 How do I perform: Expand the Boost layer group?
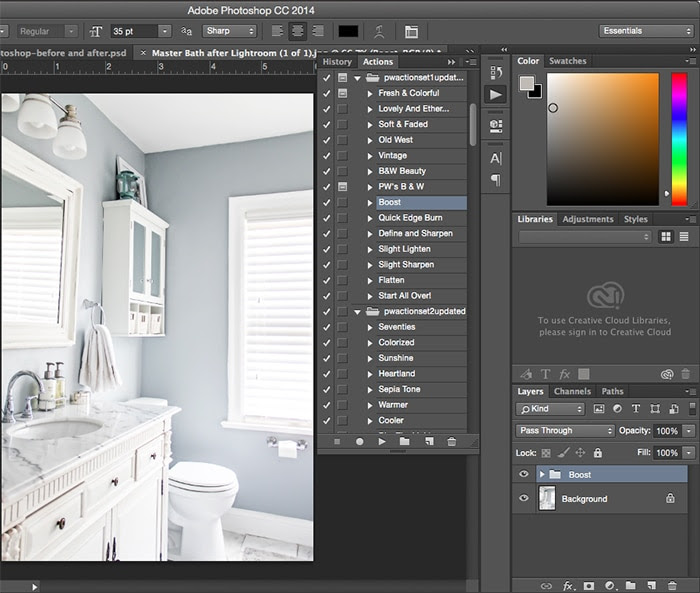[543, 474]
